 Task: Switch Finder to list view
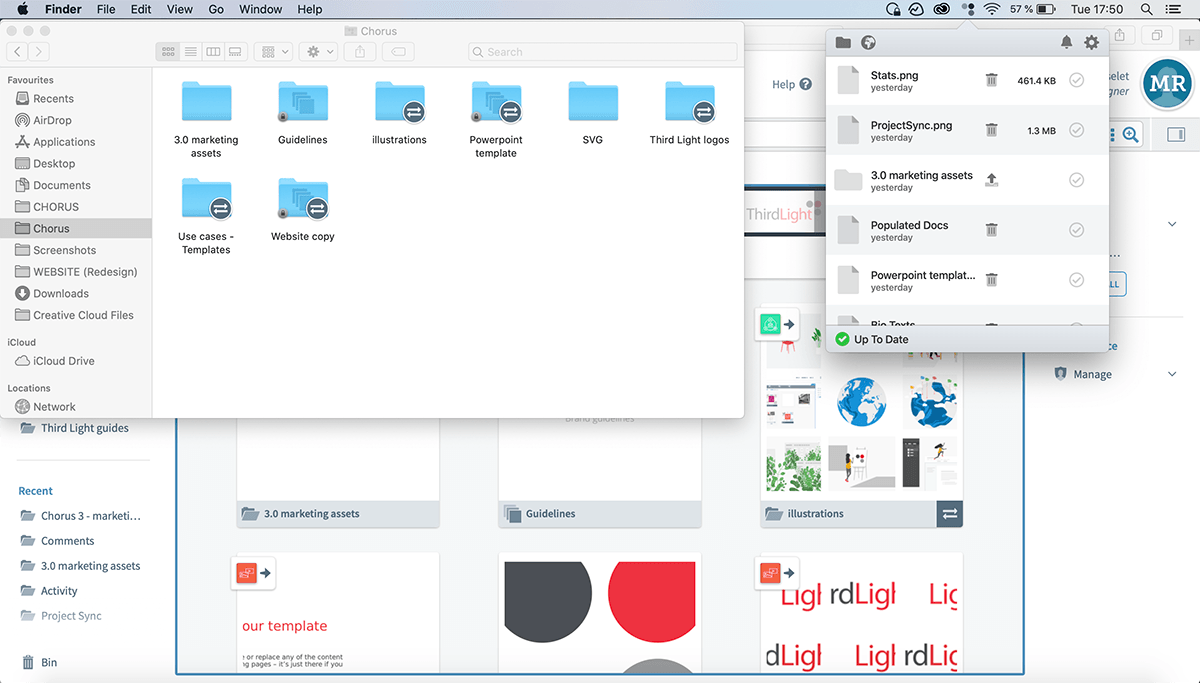pos(191,51)
